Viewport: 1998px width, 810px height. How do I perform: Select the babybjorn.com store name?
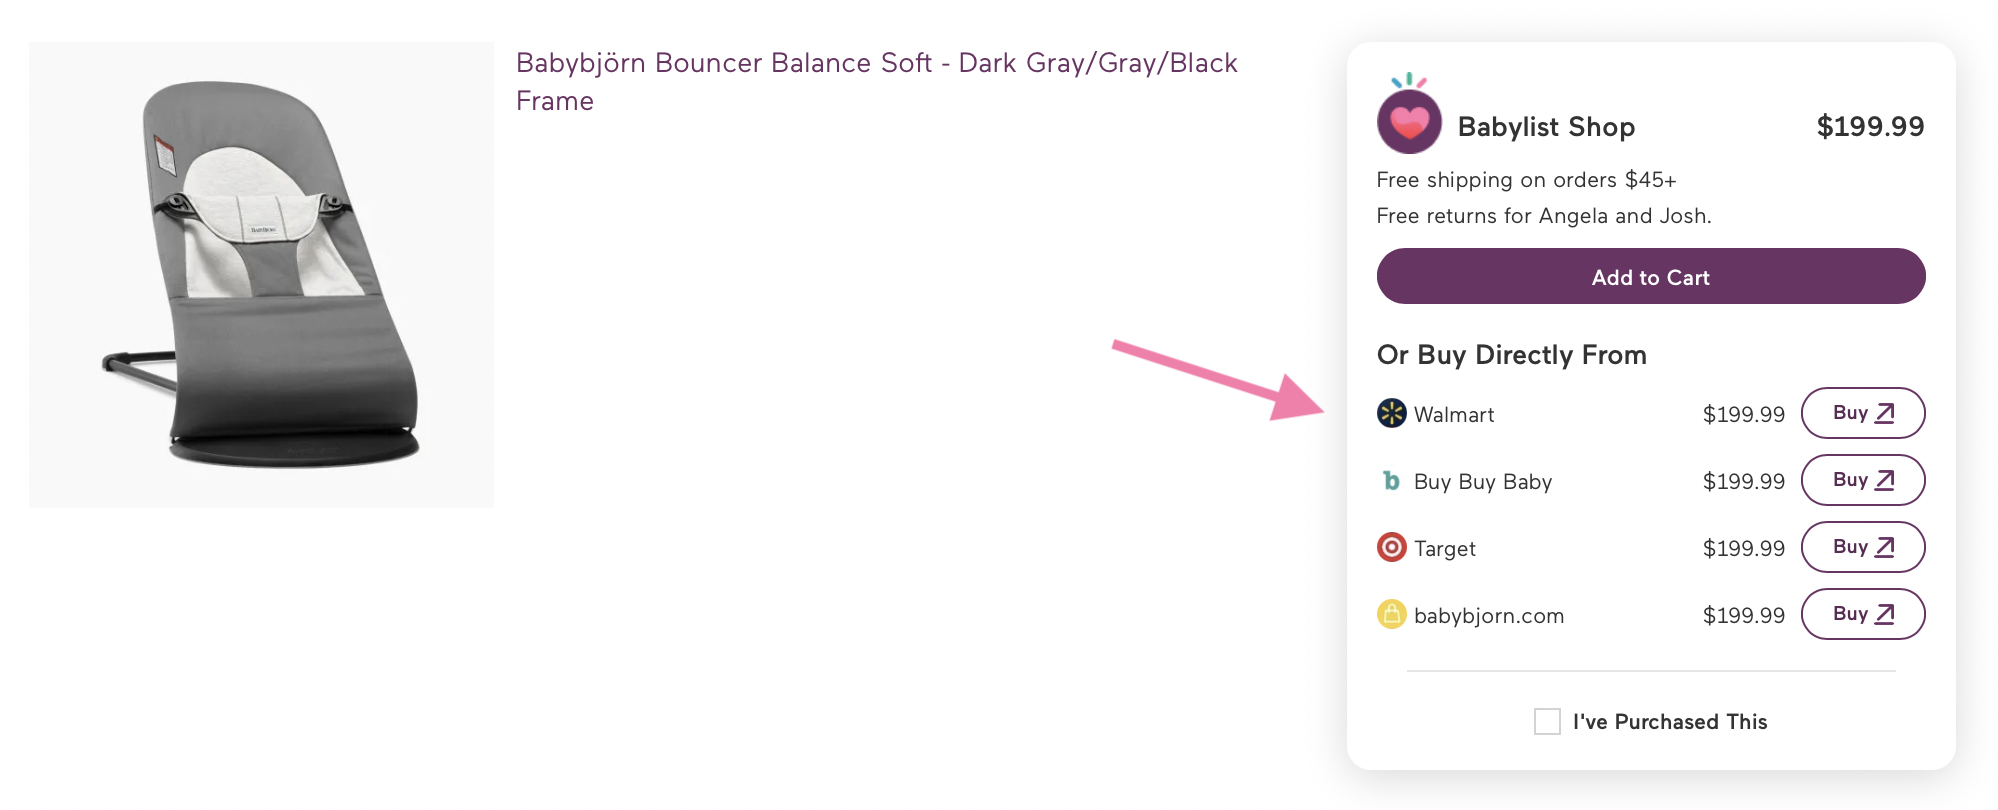1488,616
